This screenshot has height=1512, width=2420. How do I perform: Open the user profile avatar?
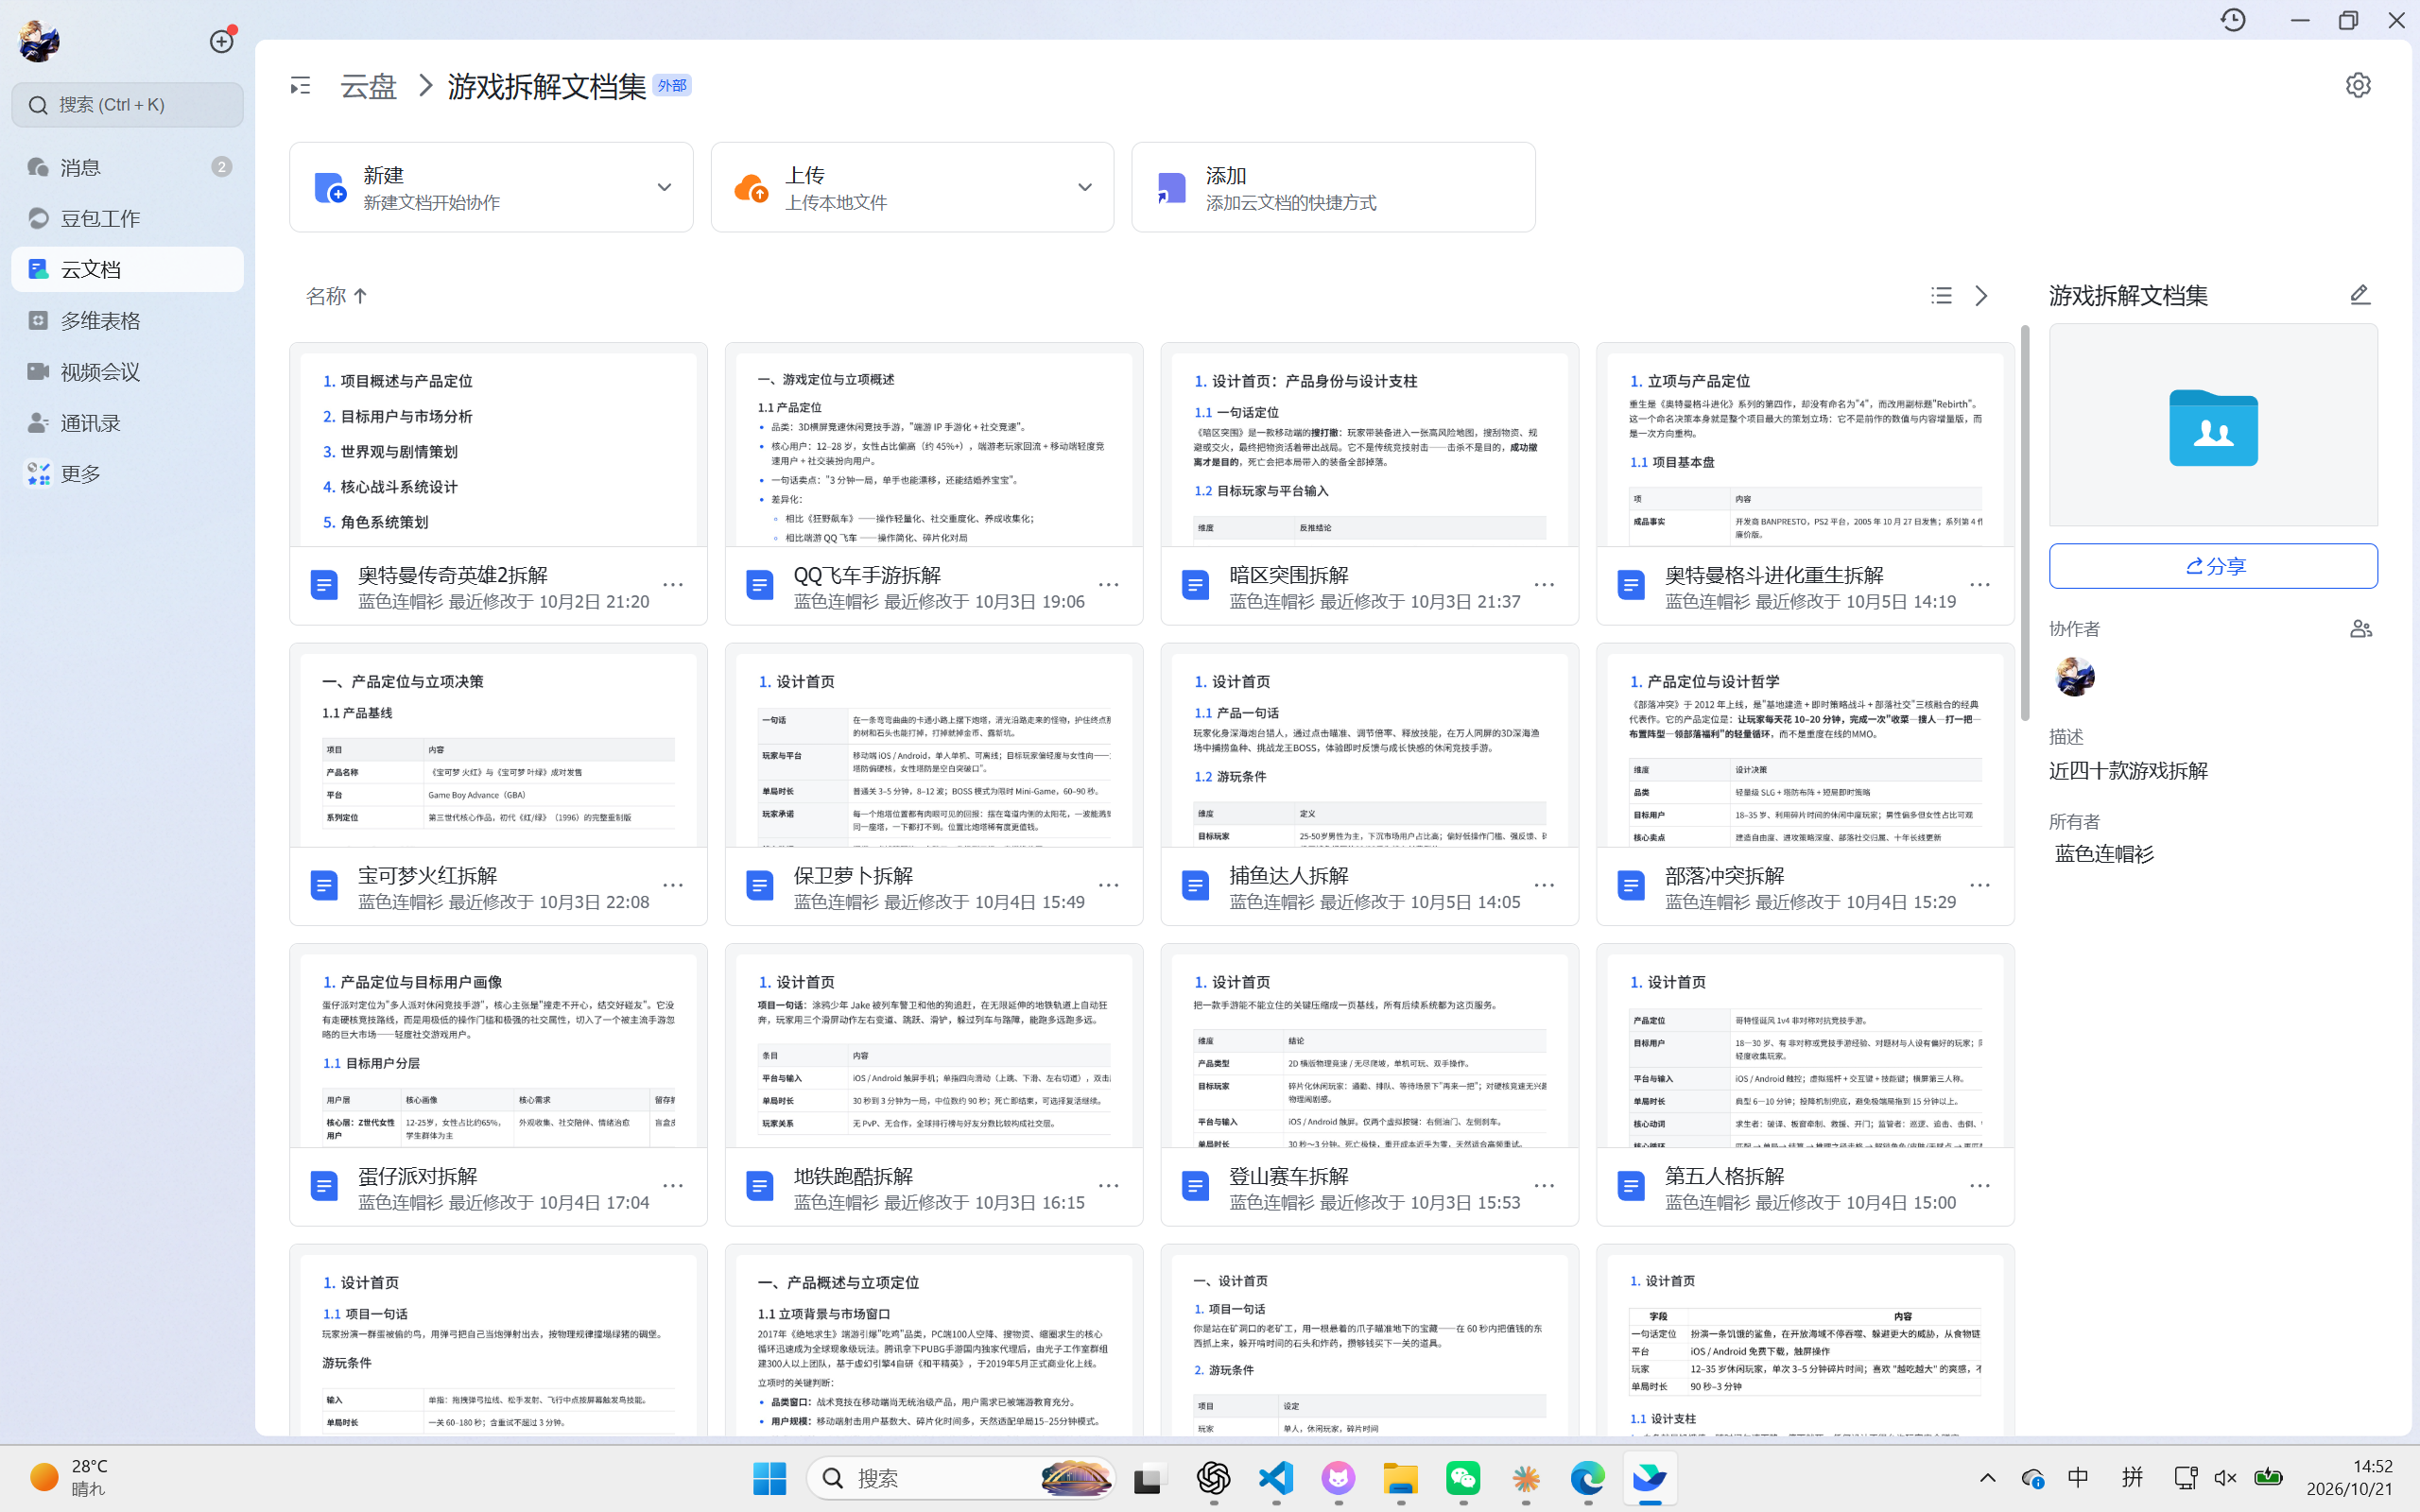click(39, 41)
